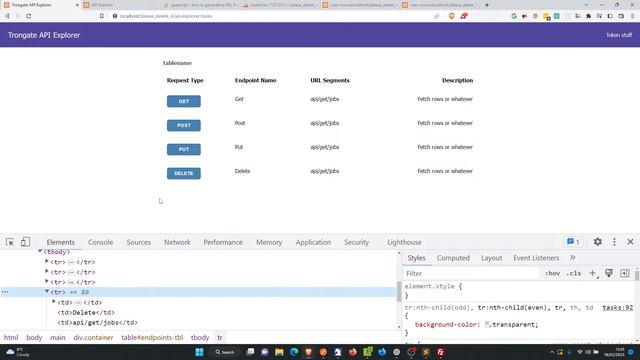Open DevTools settings gear
The width and height of the screenshot is (640, 360).
(598, 242)
